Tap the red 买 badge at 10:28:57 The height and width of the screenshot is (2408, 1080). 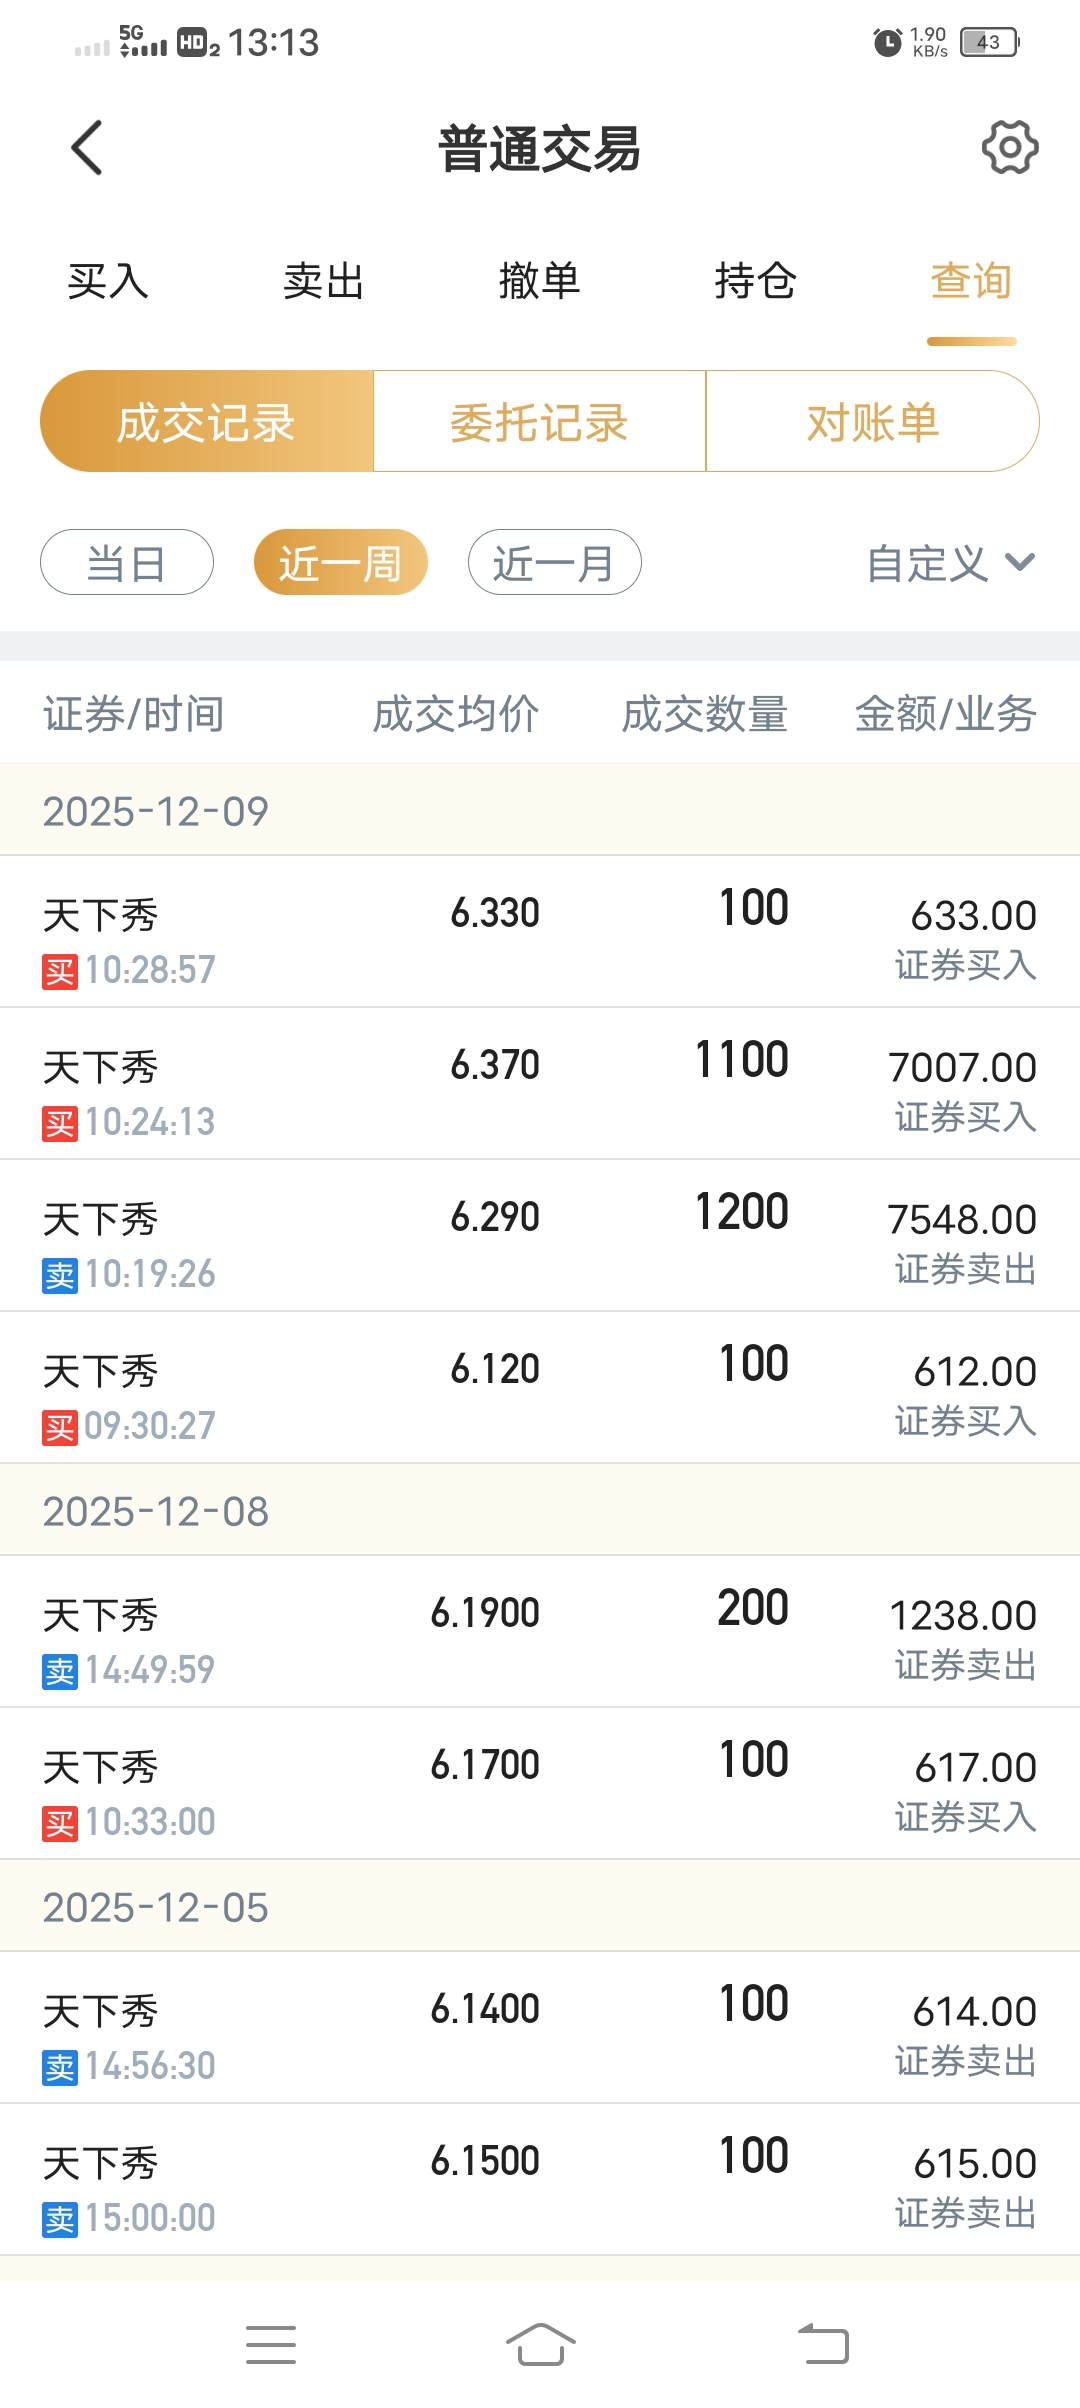pyautogui.click(x=60, y=971)
